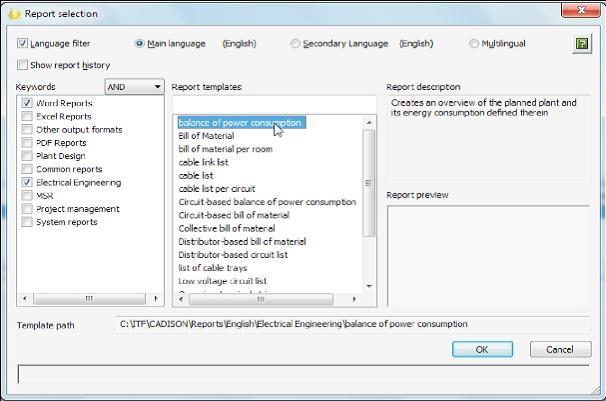Image resolution: width=606 pixels, height=401 pixels.
Task: Click template list scroll down arrow
Action: (369, 286)
